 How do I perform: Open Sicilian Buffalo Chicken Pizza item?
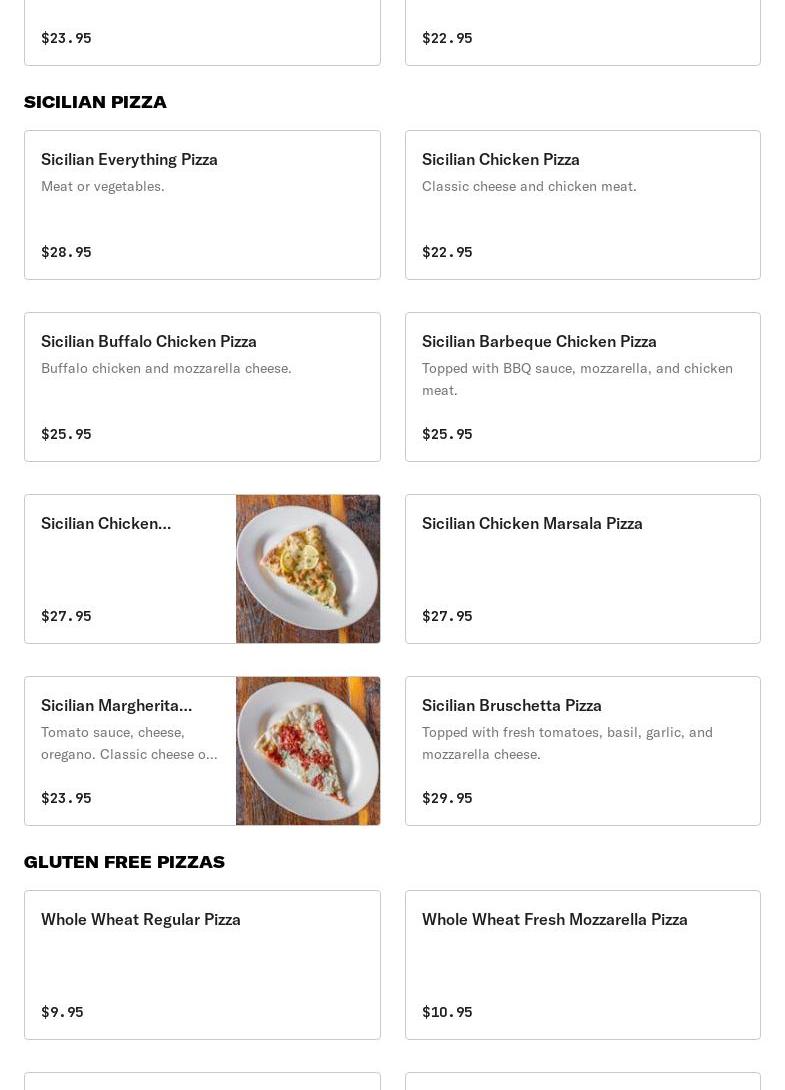(202, 387)
